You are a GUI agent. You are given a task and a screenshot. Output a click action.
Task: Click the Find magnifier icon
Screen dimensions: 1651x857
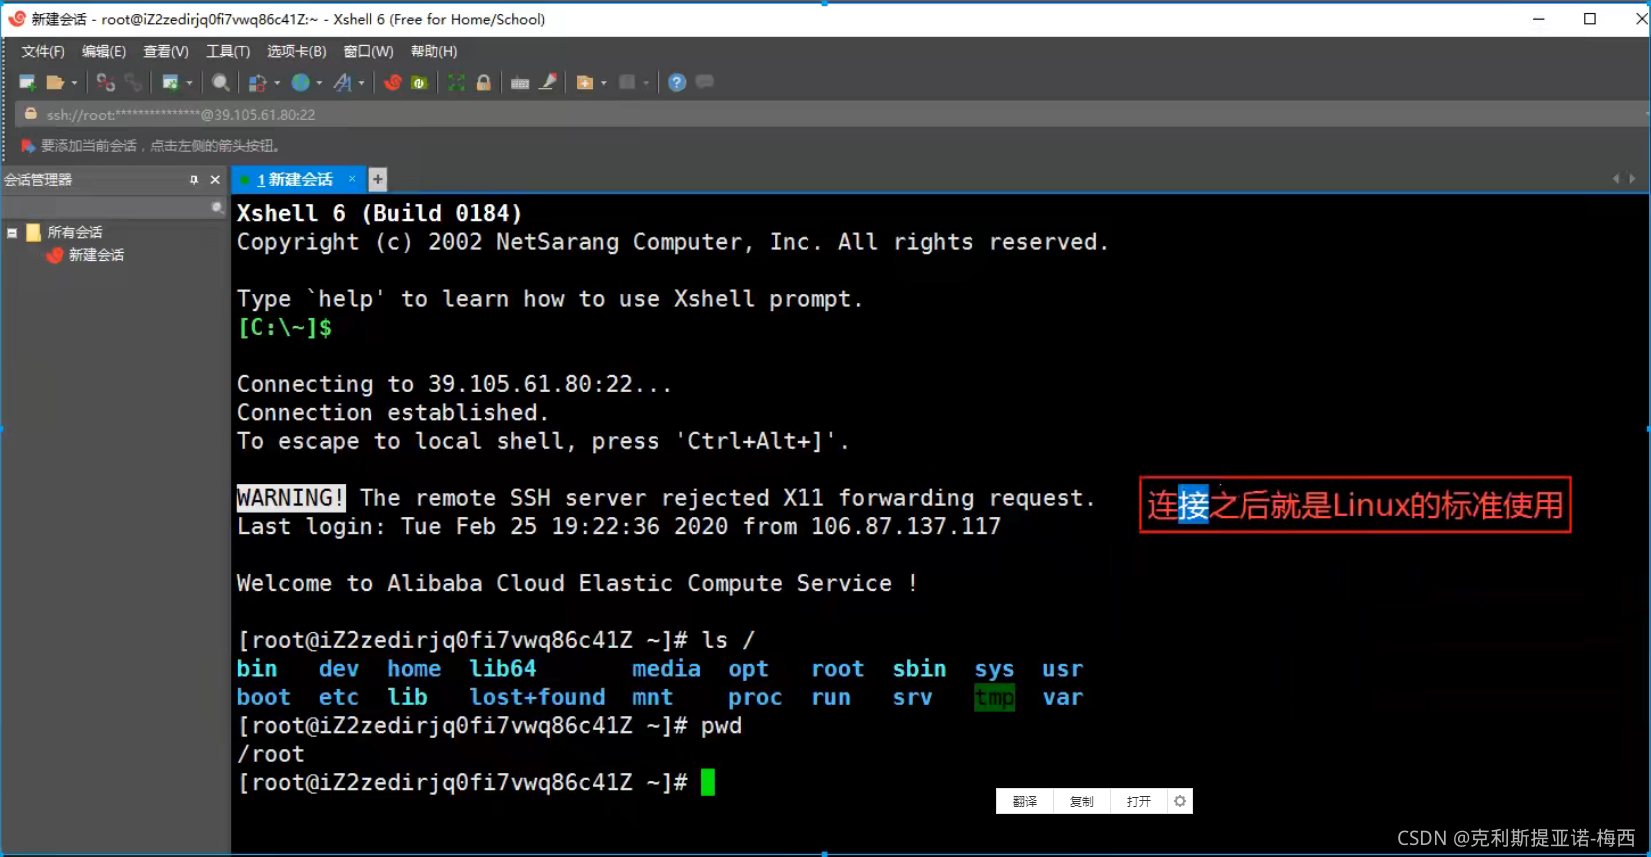click(x=221, y=83)
